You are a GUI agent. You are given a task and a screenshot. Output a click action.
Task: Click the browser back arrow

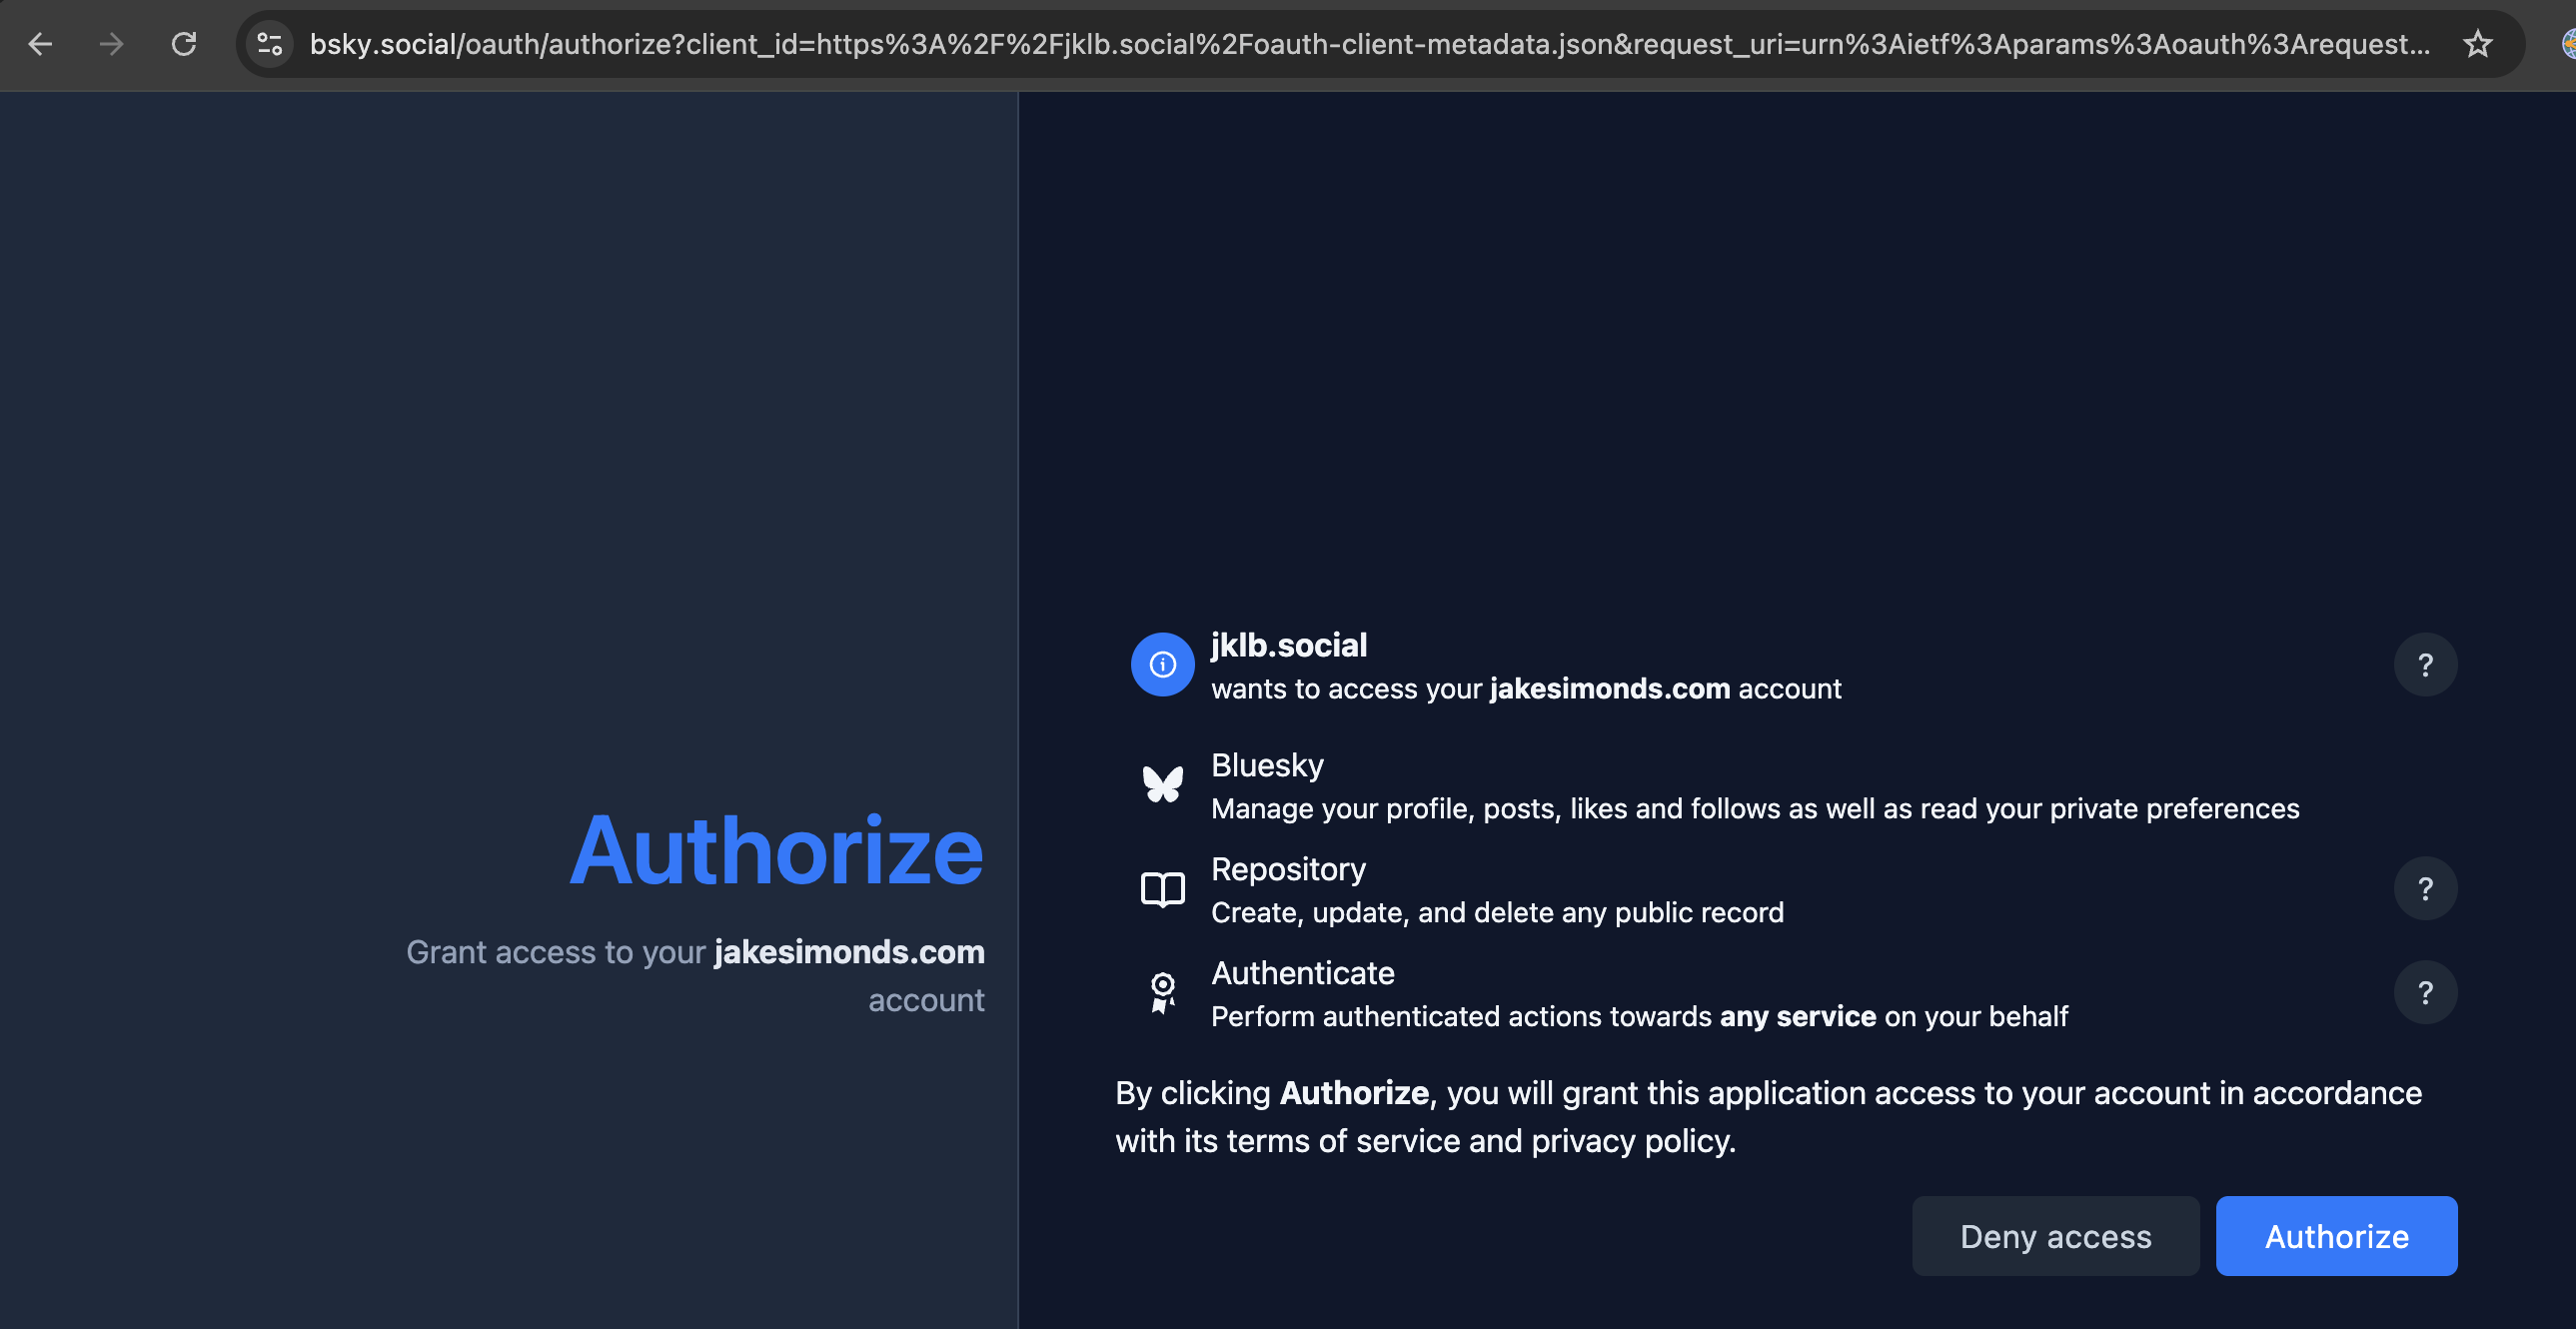pos(40,44)
